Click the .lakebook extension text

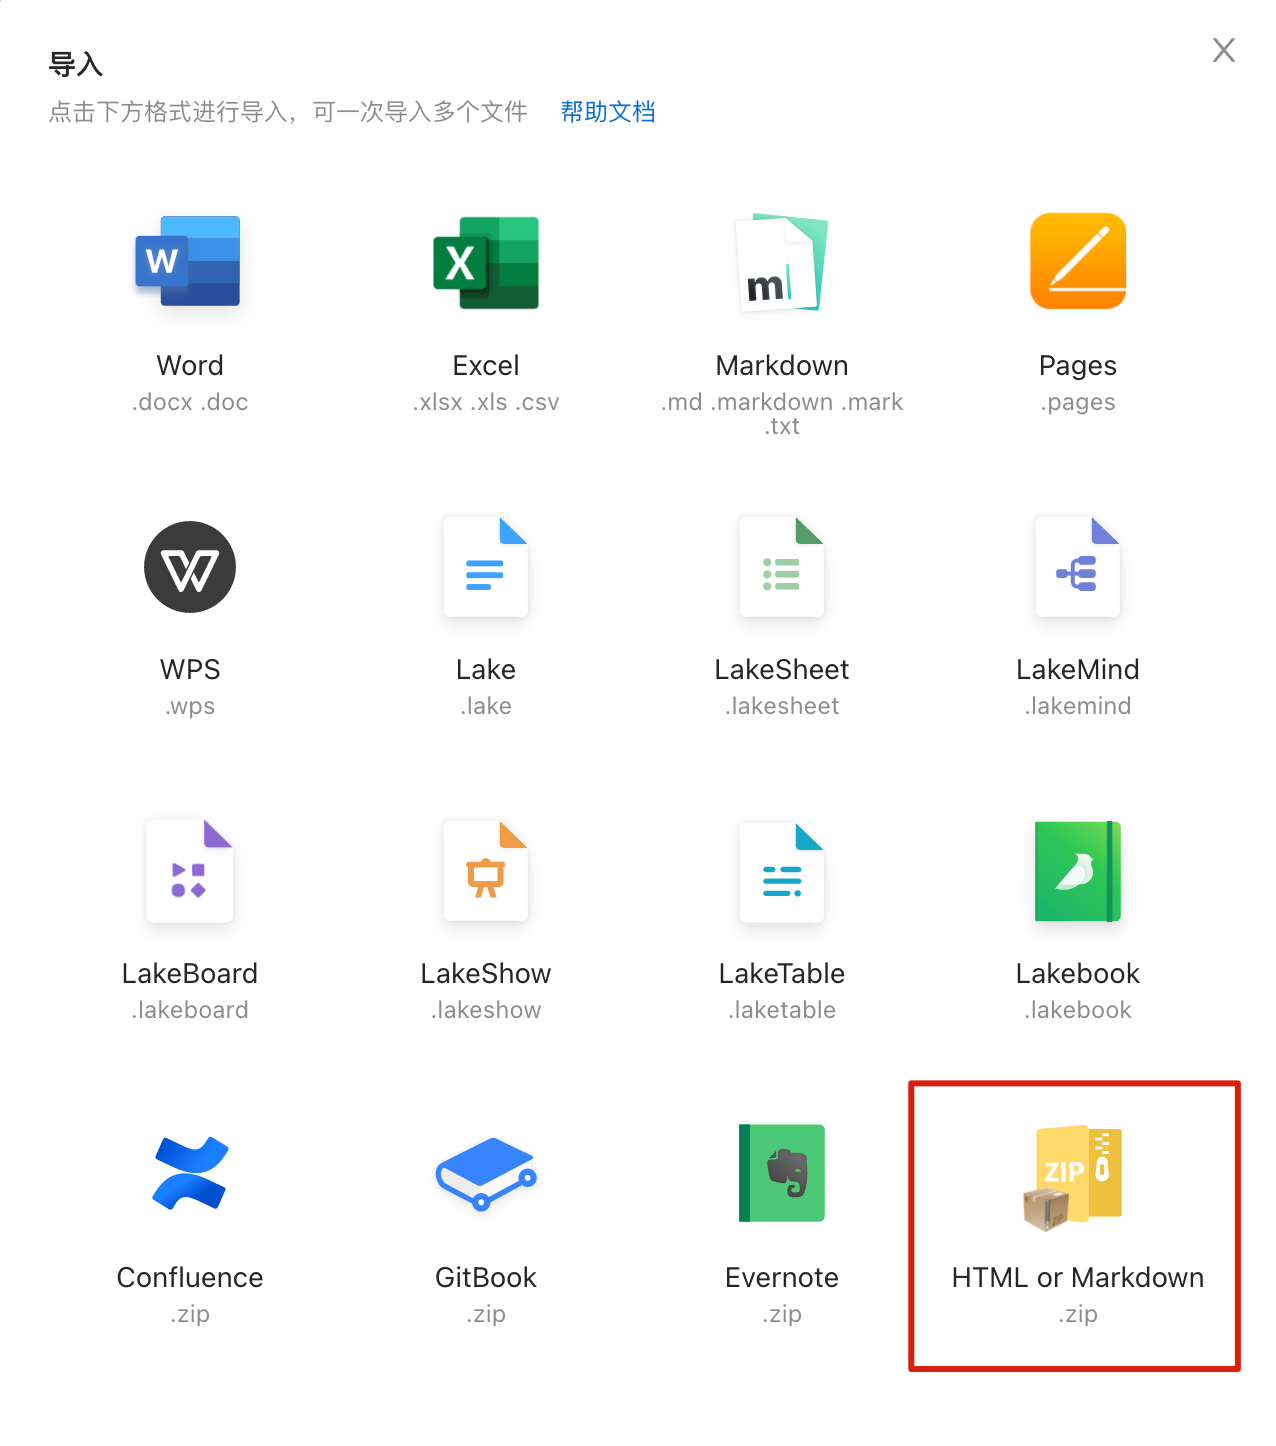[x=1078, y=1010]
